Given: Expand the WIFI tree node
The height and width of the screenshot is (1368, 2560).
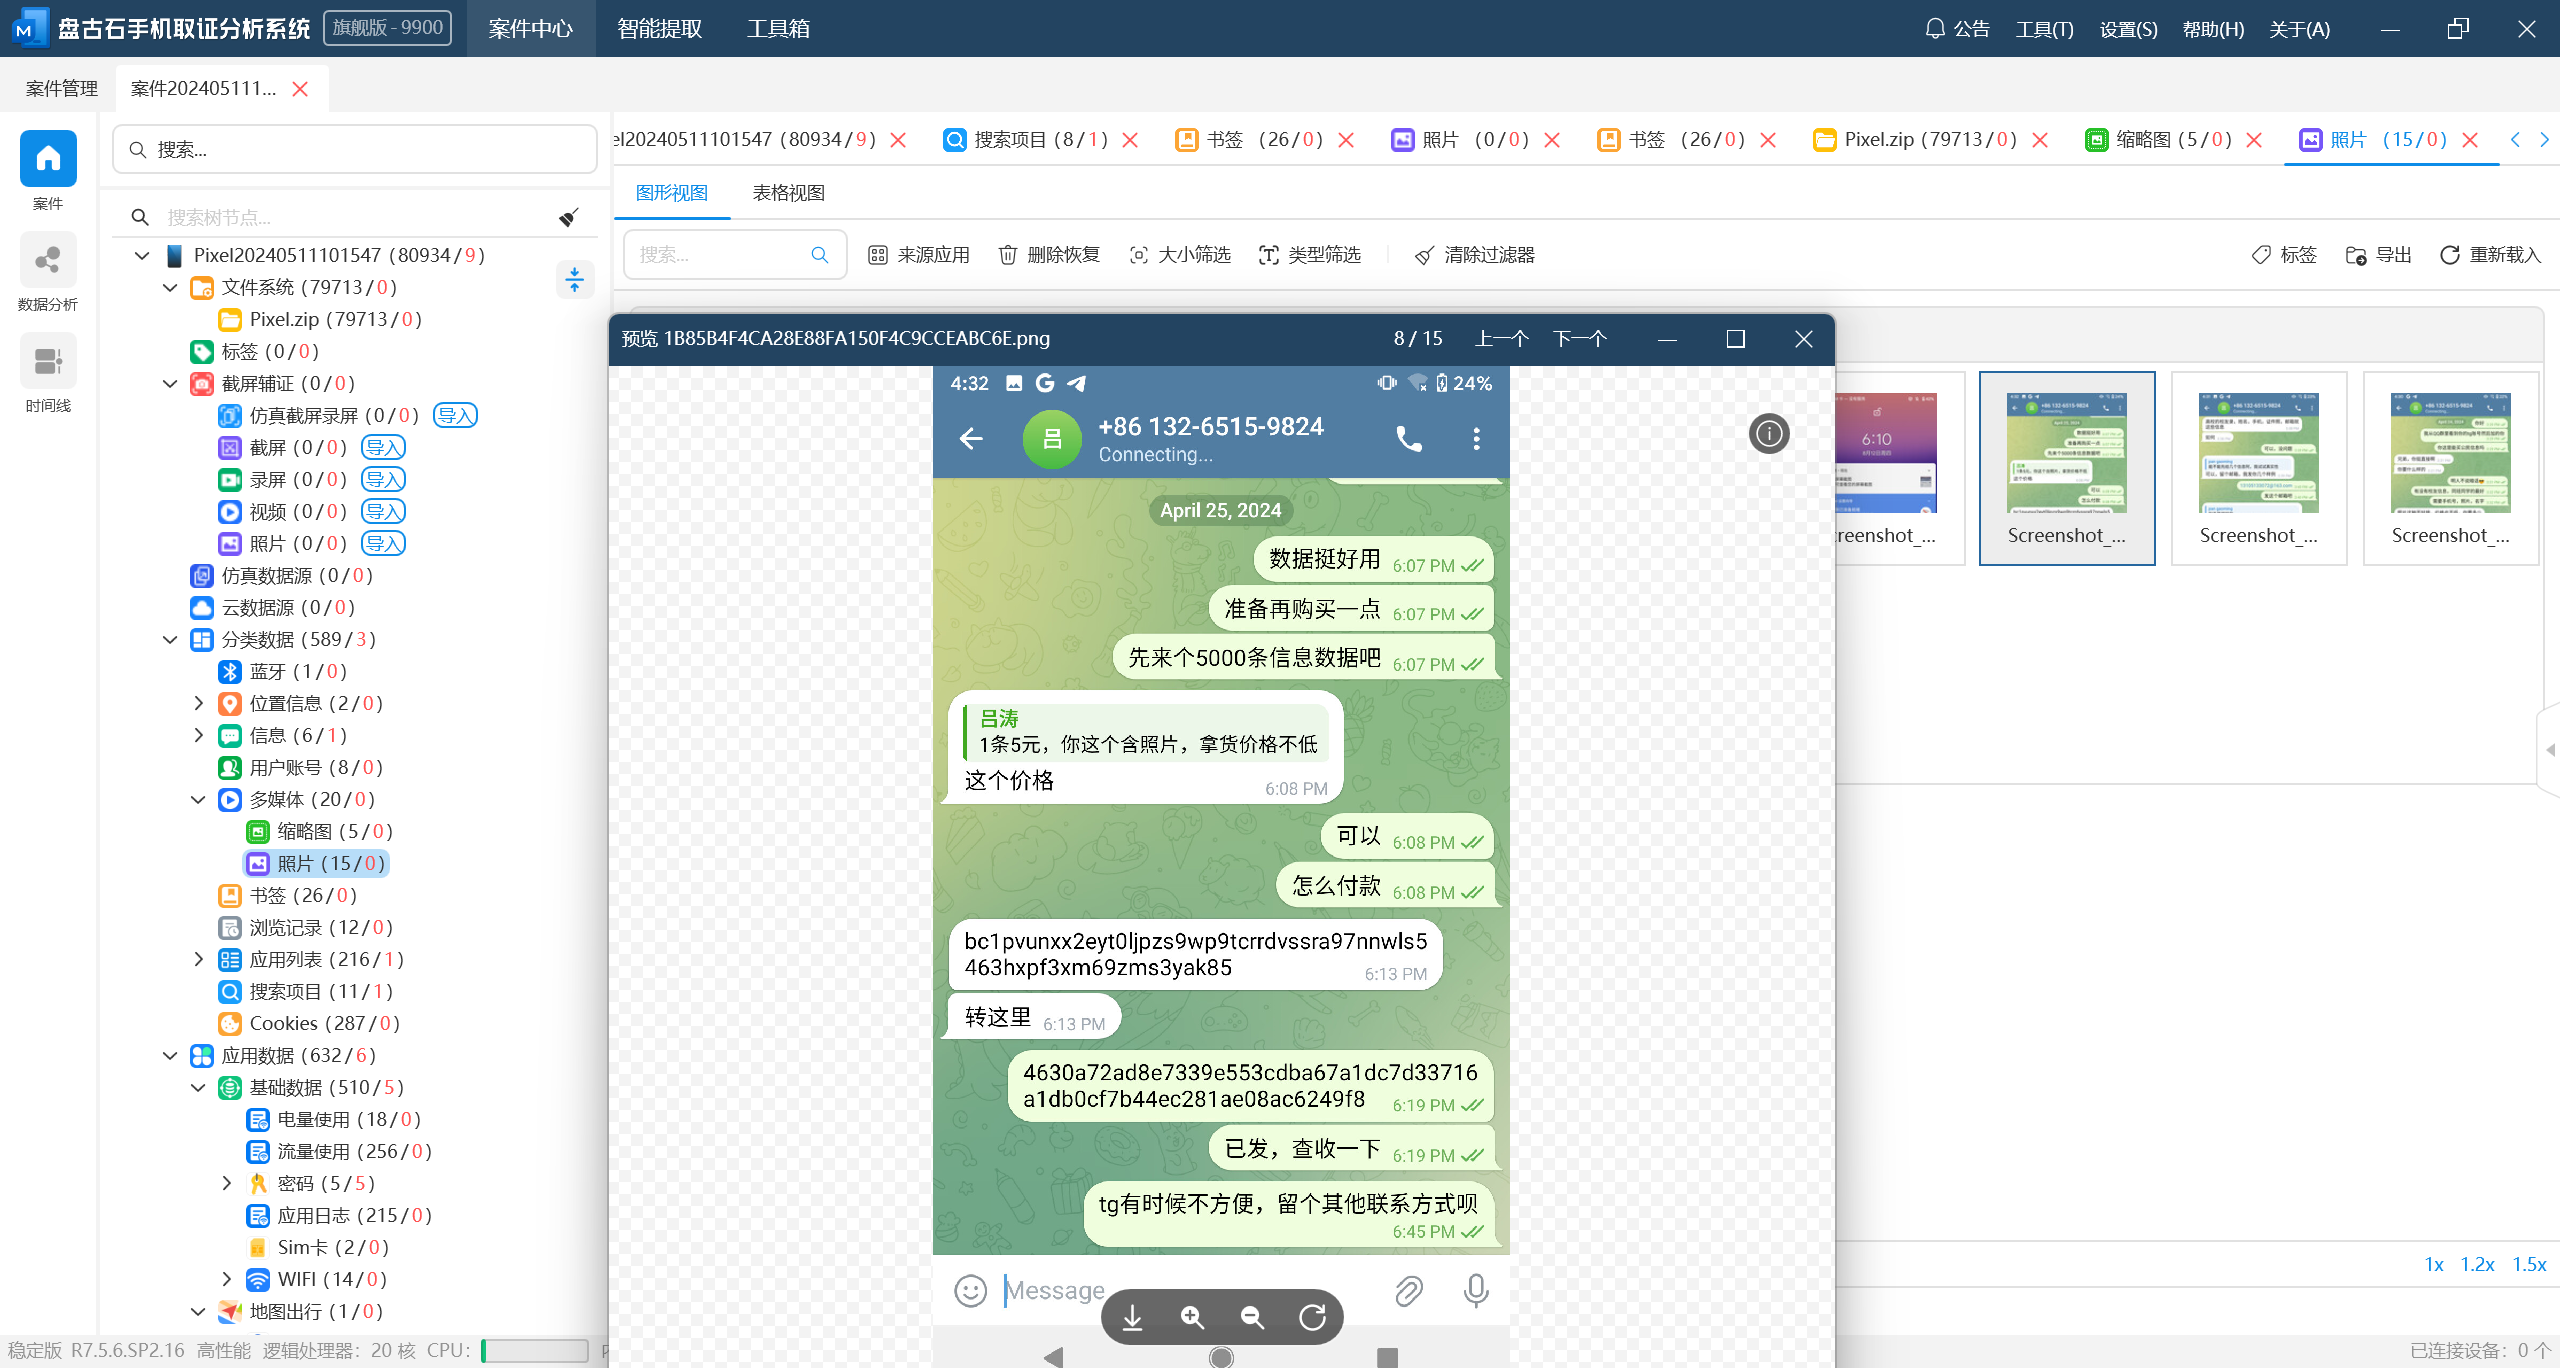Looking at the screenshot, I should click(226, 1280).
